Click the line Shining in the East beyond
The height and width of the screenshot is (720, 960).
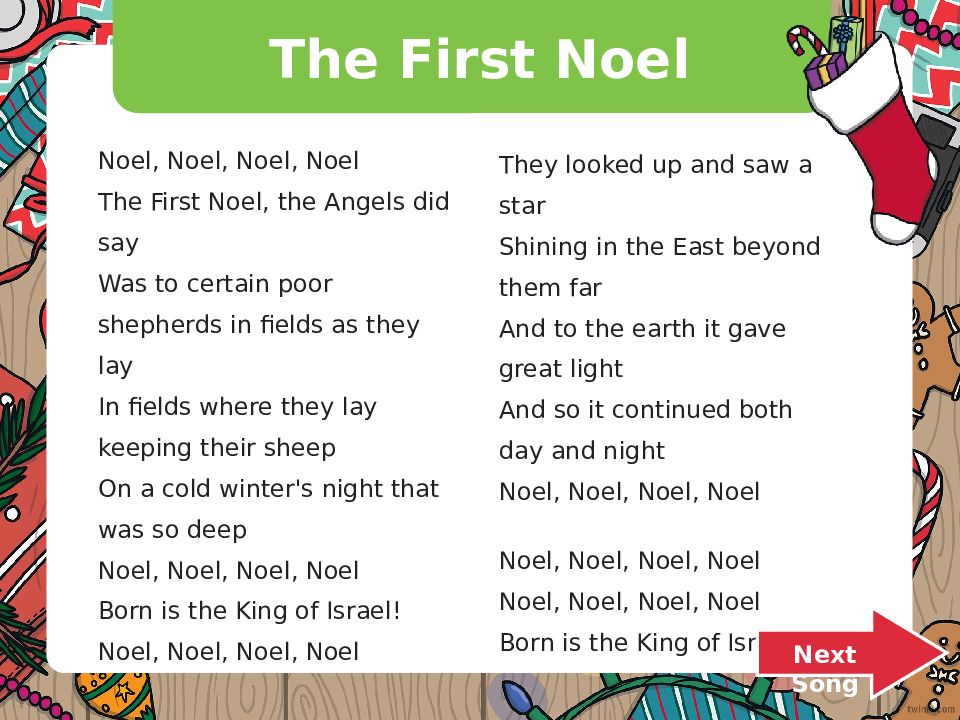pyautogui.click(x=659, y=247)
